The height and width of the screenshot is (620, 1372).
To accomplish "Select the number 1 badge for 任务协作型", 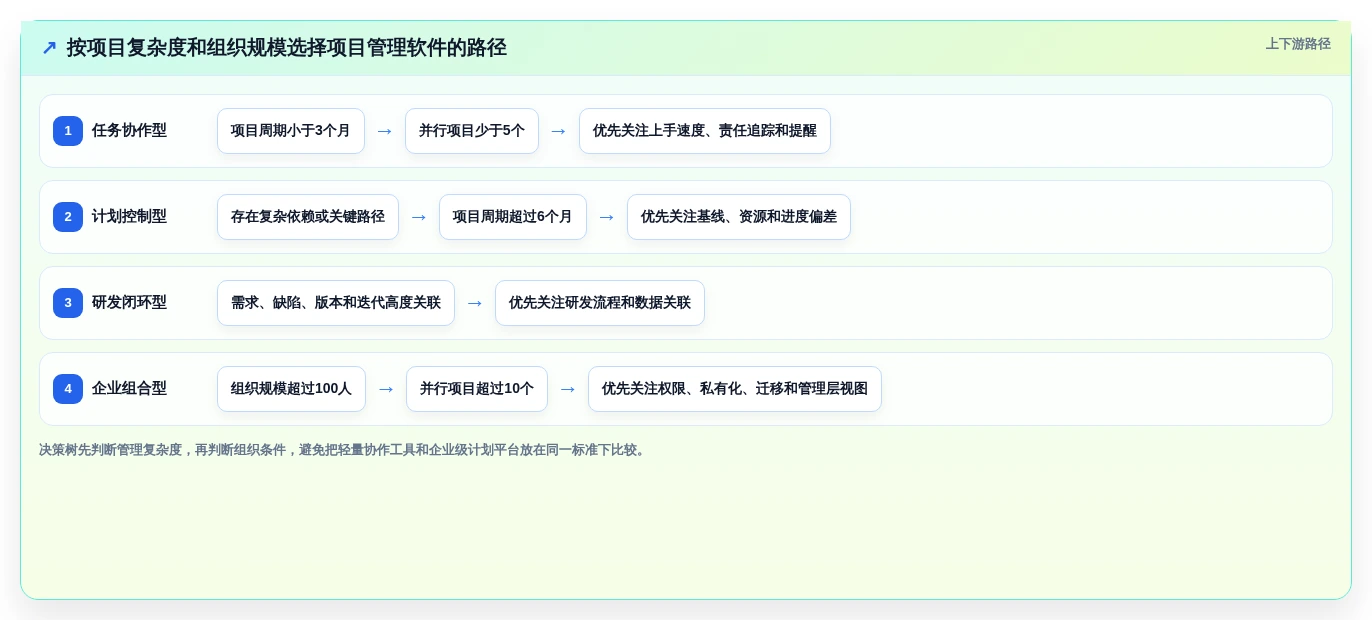I will coord(68,131).
